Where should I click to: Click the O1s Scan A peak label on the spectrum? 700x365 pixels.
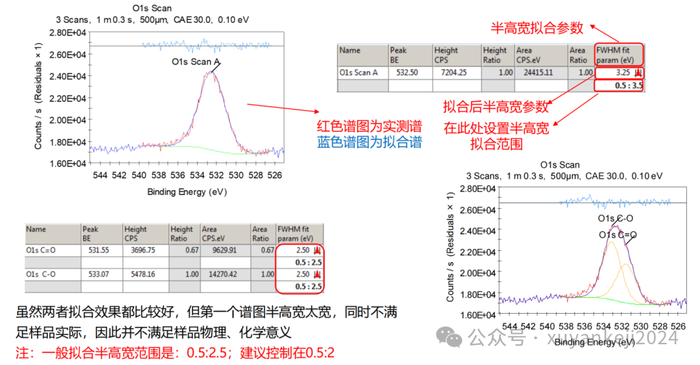[196, 62]
